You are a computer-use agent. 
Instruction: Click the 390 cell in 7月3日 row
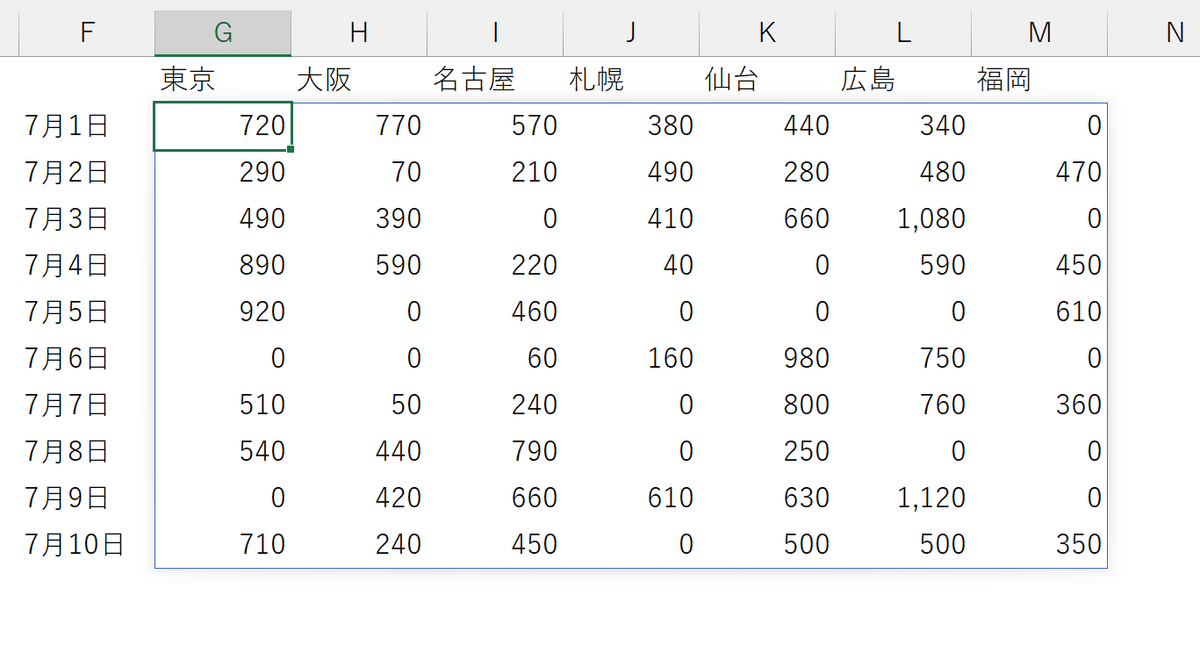tap(359, 219)
